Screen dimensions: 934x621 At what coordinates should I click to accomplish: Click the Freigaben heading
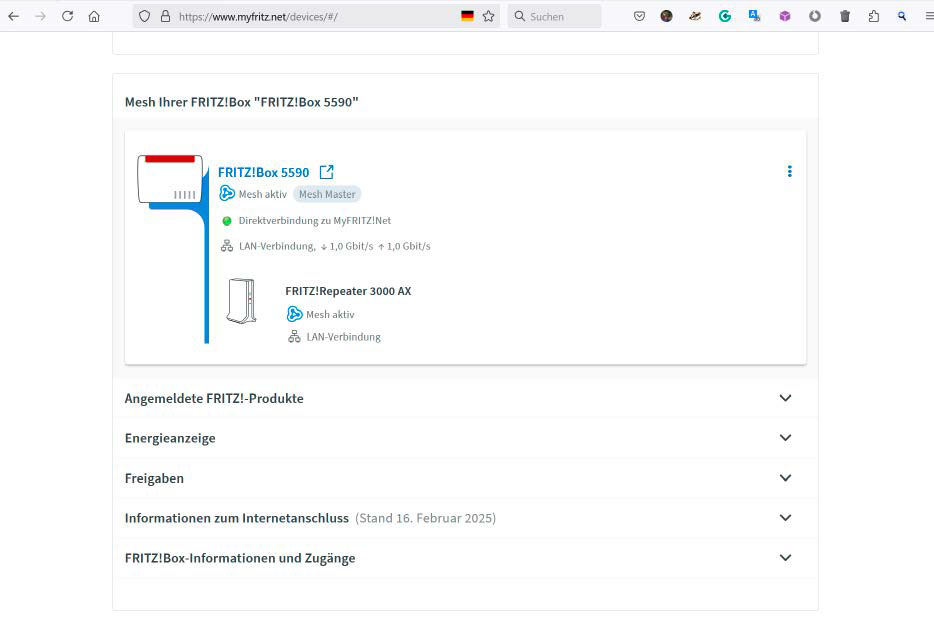[x=154, y=478]
